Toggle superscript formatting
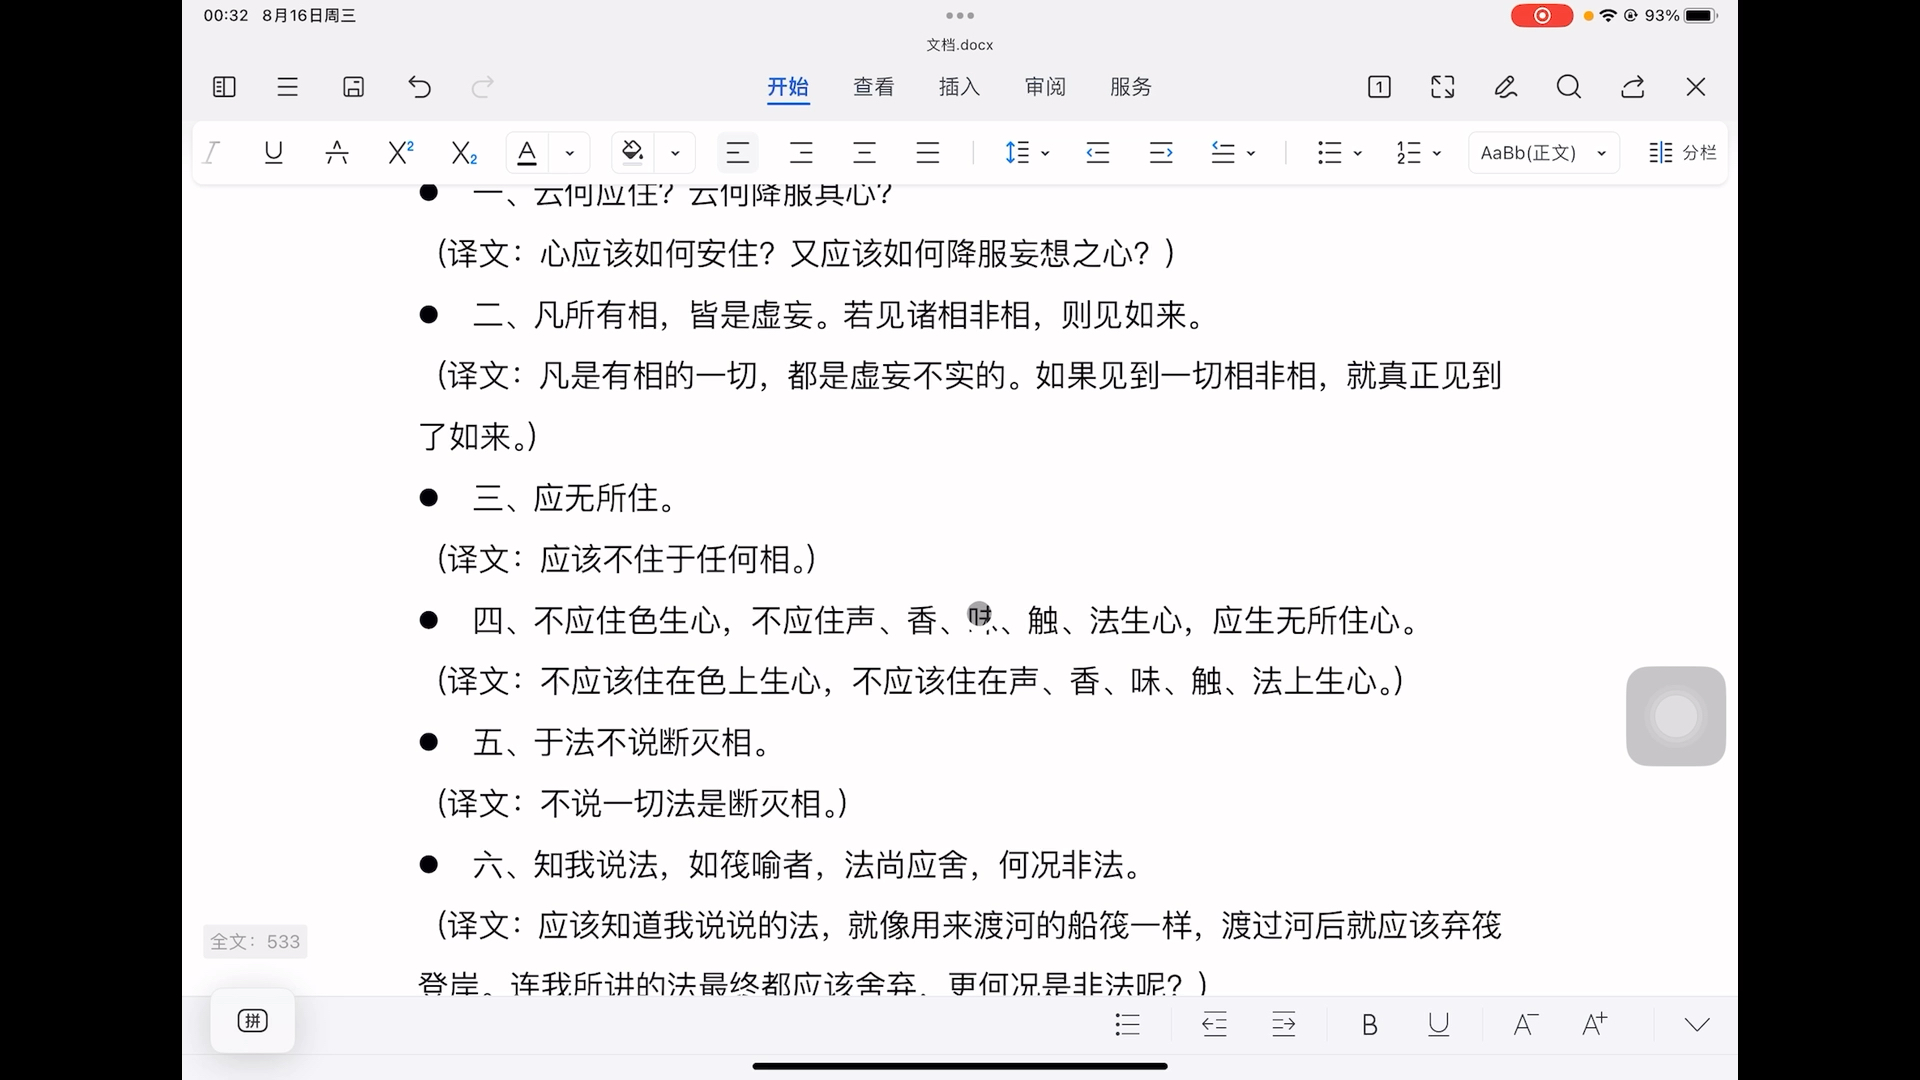The height and width of the screenshot is (1080, 1920). (x=401, y=152)
